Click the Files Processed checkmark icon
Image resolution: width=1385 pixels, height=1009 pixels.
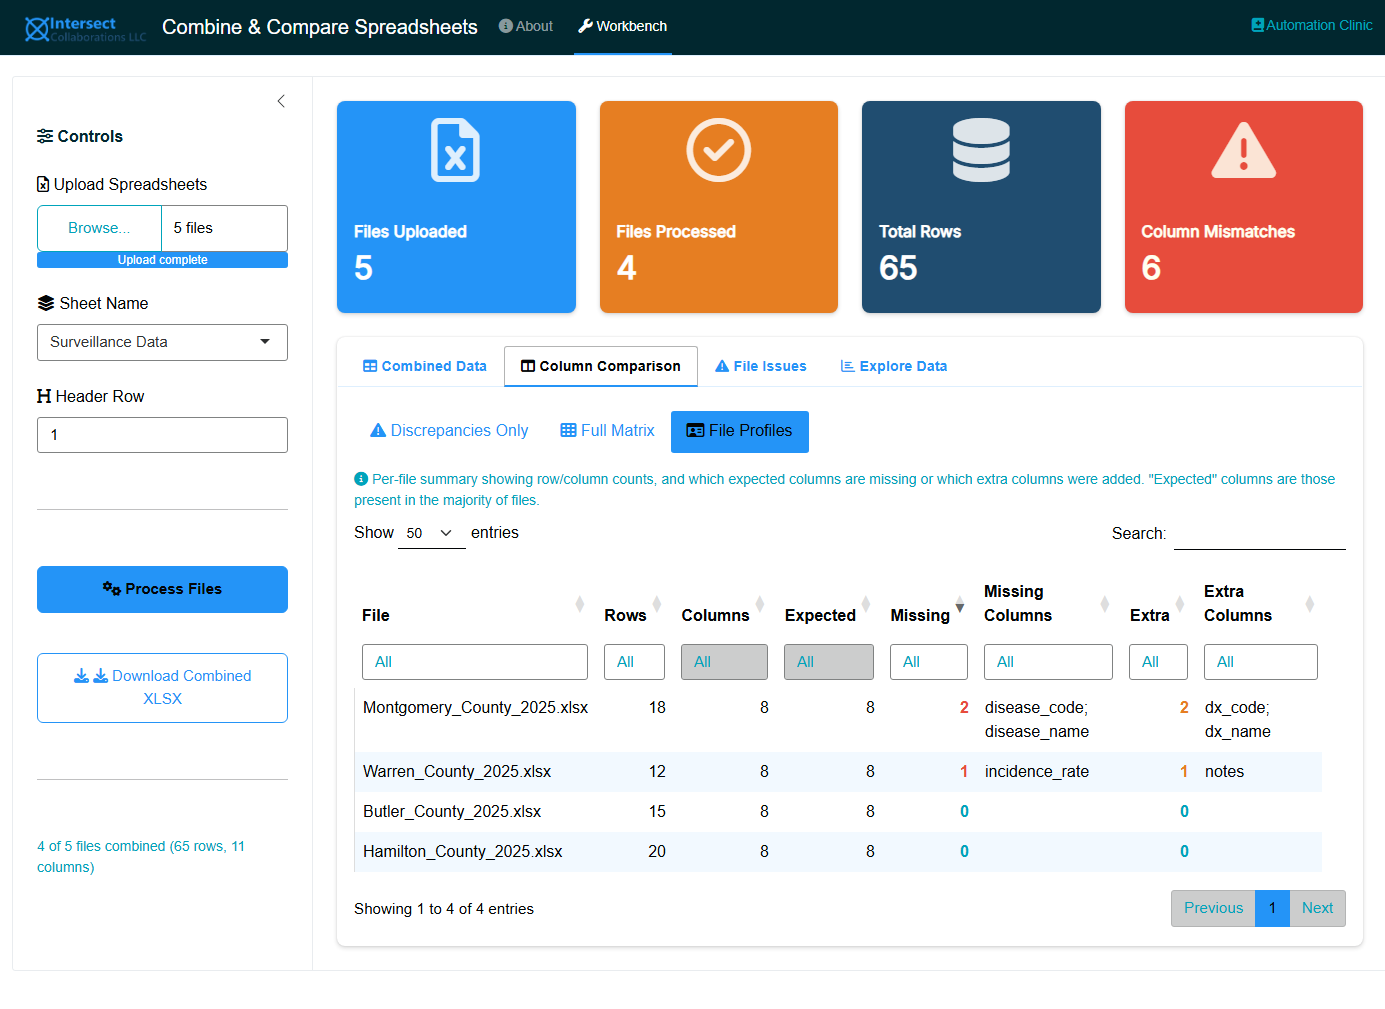pyautogui.click(x=718, y=151)
